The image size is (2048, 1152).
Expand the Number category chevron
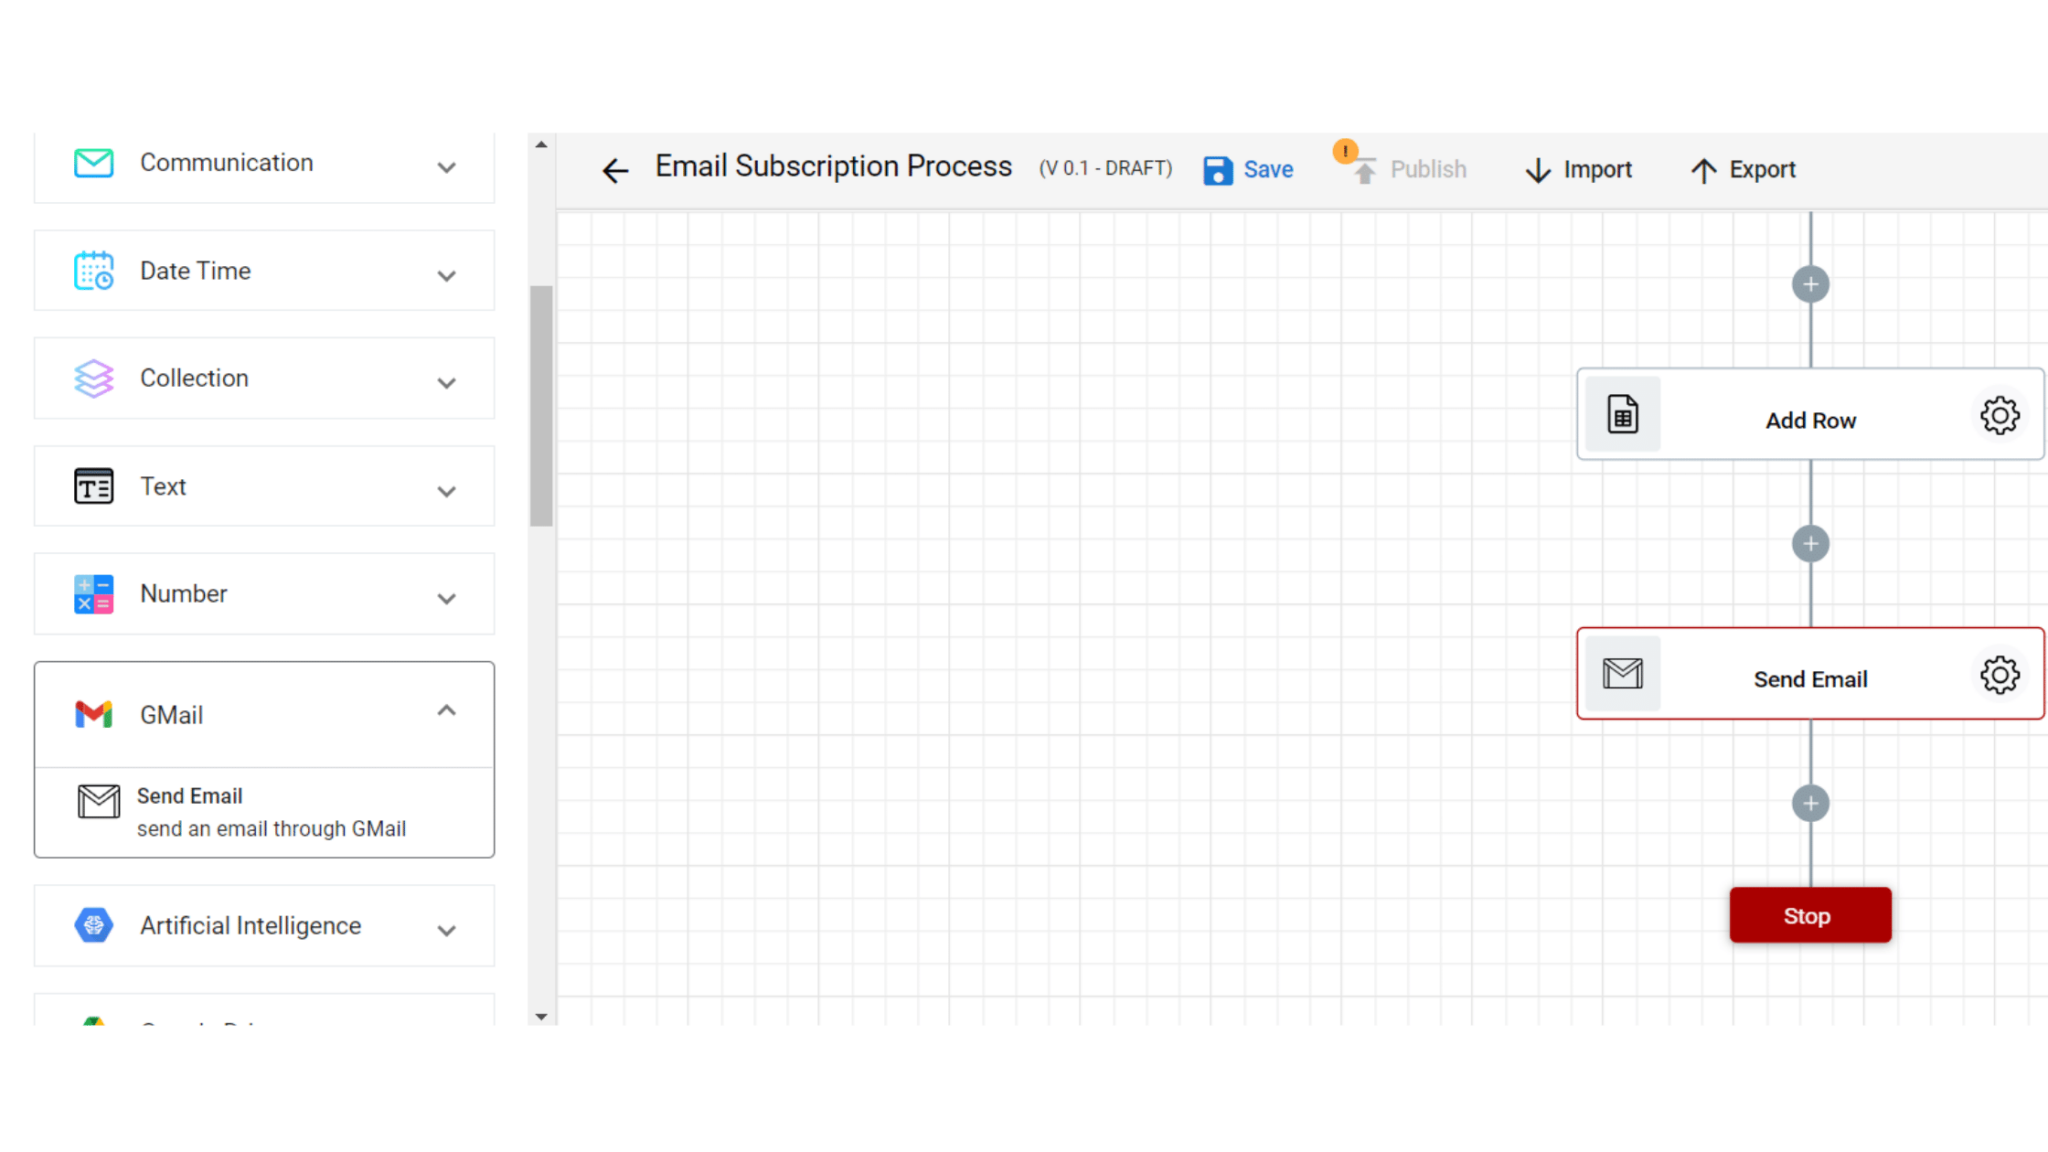tap(447, 598)
